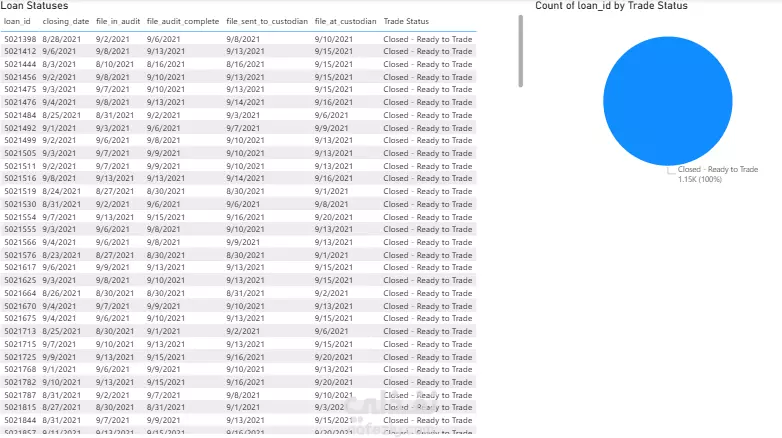782x438 pixels.
Task: Select loan_id cell 5021511
Action: tap(20, 166)
